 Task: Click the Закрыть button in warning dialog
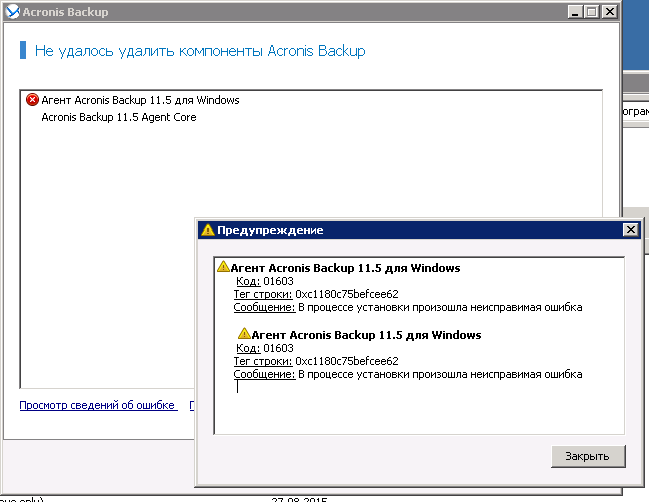588,456
